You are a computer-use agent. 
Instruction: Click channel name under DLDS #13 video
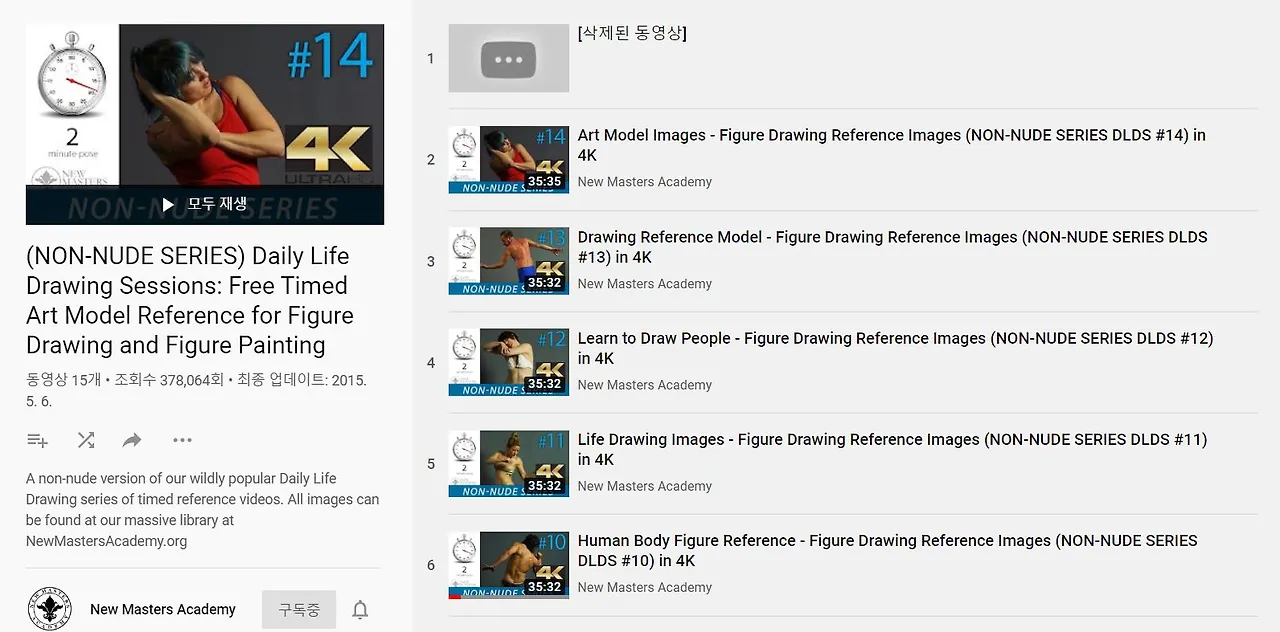(645, 284)
